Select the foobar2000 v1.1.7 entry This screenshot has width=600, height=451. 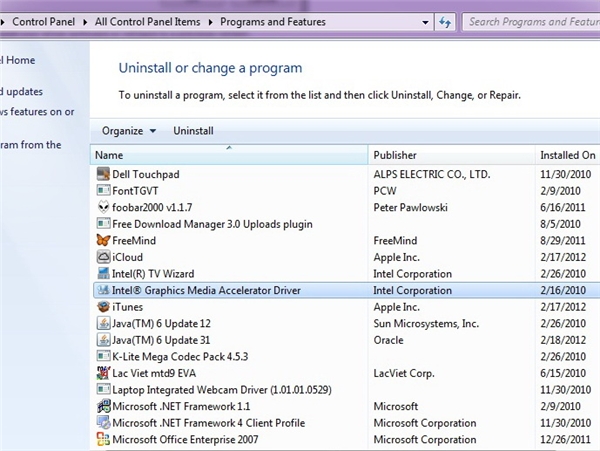tap(152, 207)
